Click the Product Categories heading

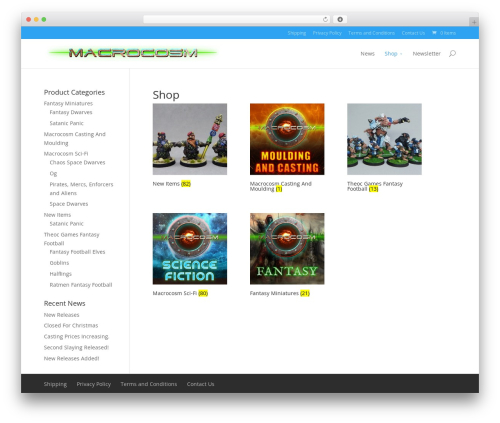[74, 92]
